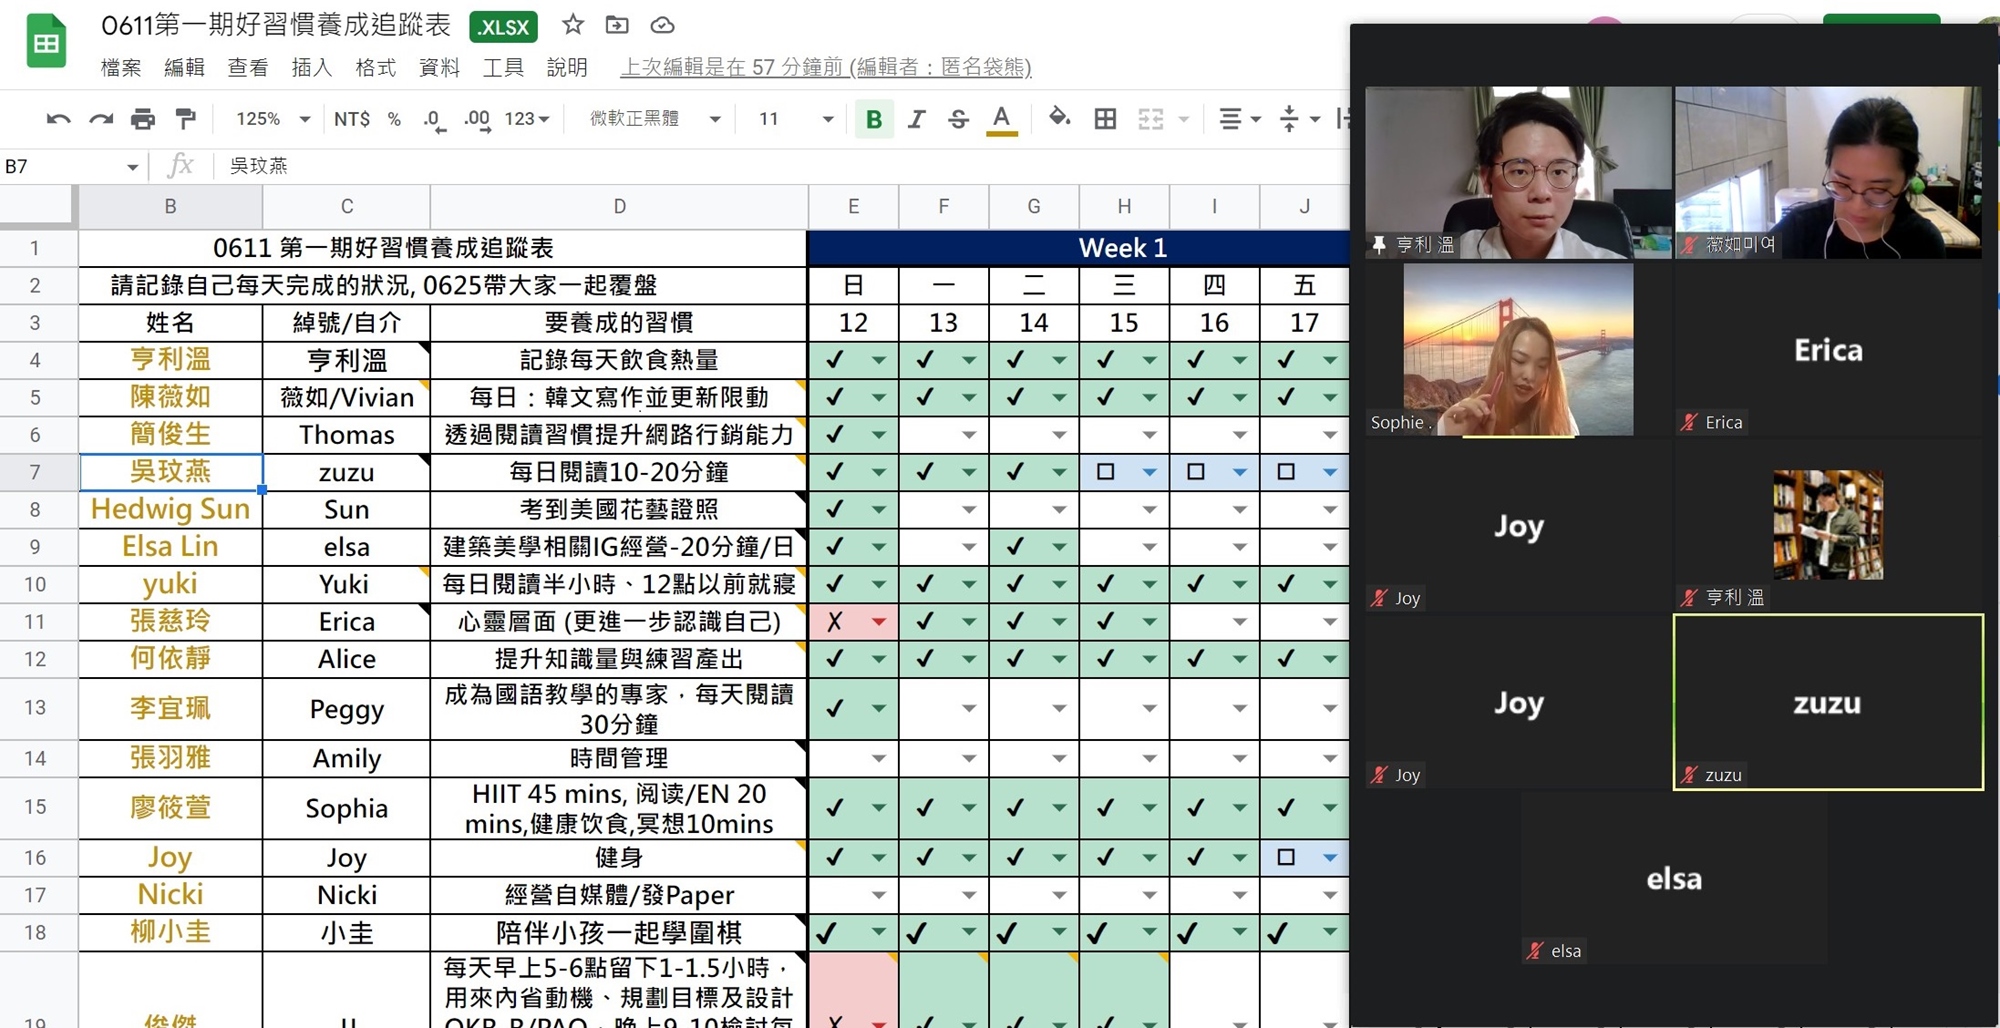2000x1028 pixels.
Task: Click the Print icon
Action: coord(143,119)
